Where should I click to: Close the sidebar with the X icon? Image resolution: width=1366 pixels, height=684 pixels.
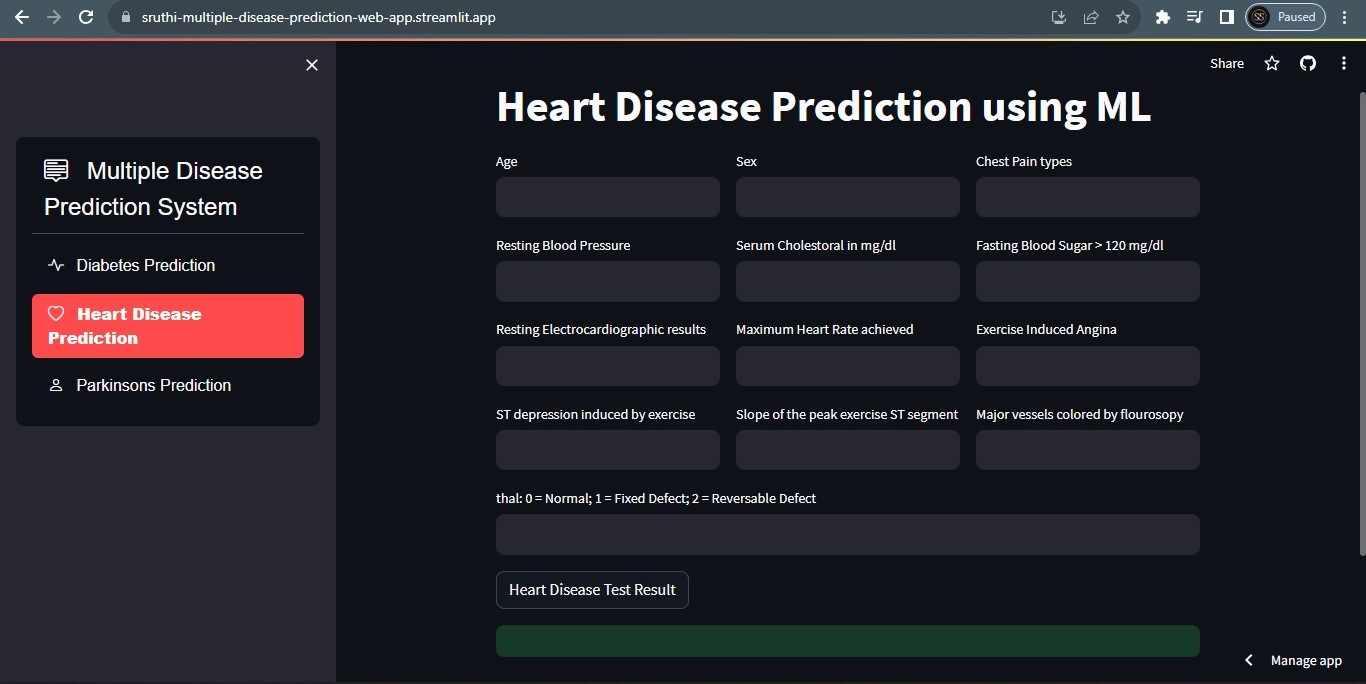312,65
